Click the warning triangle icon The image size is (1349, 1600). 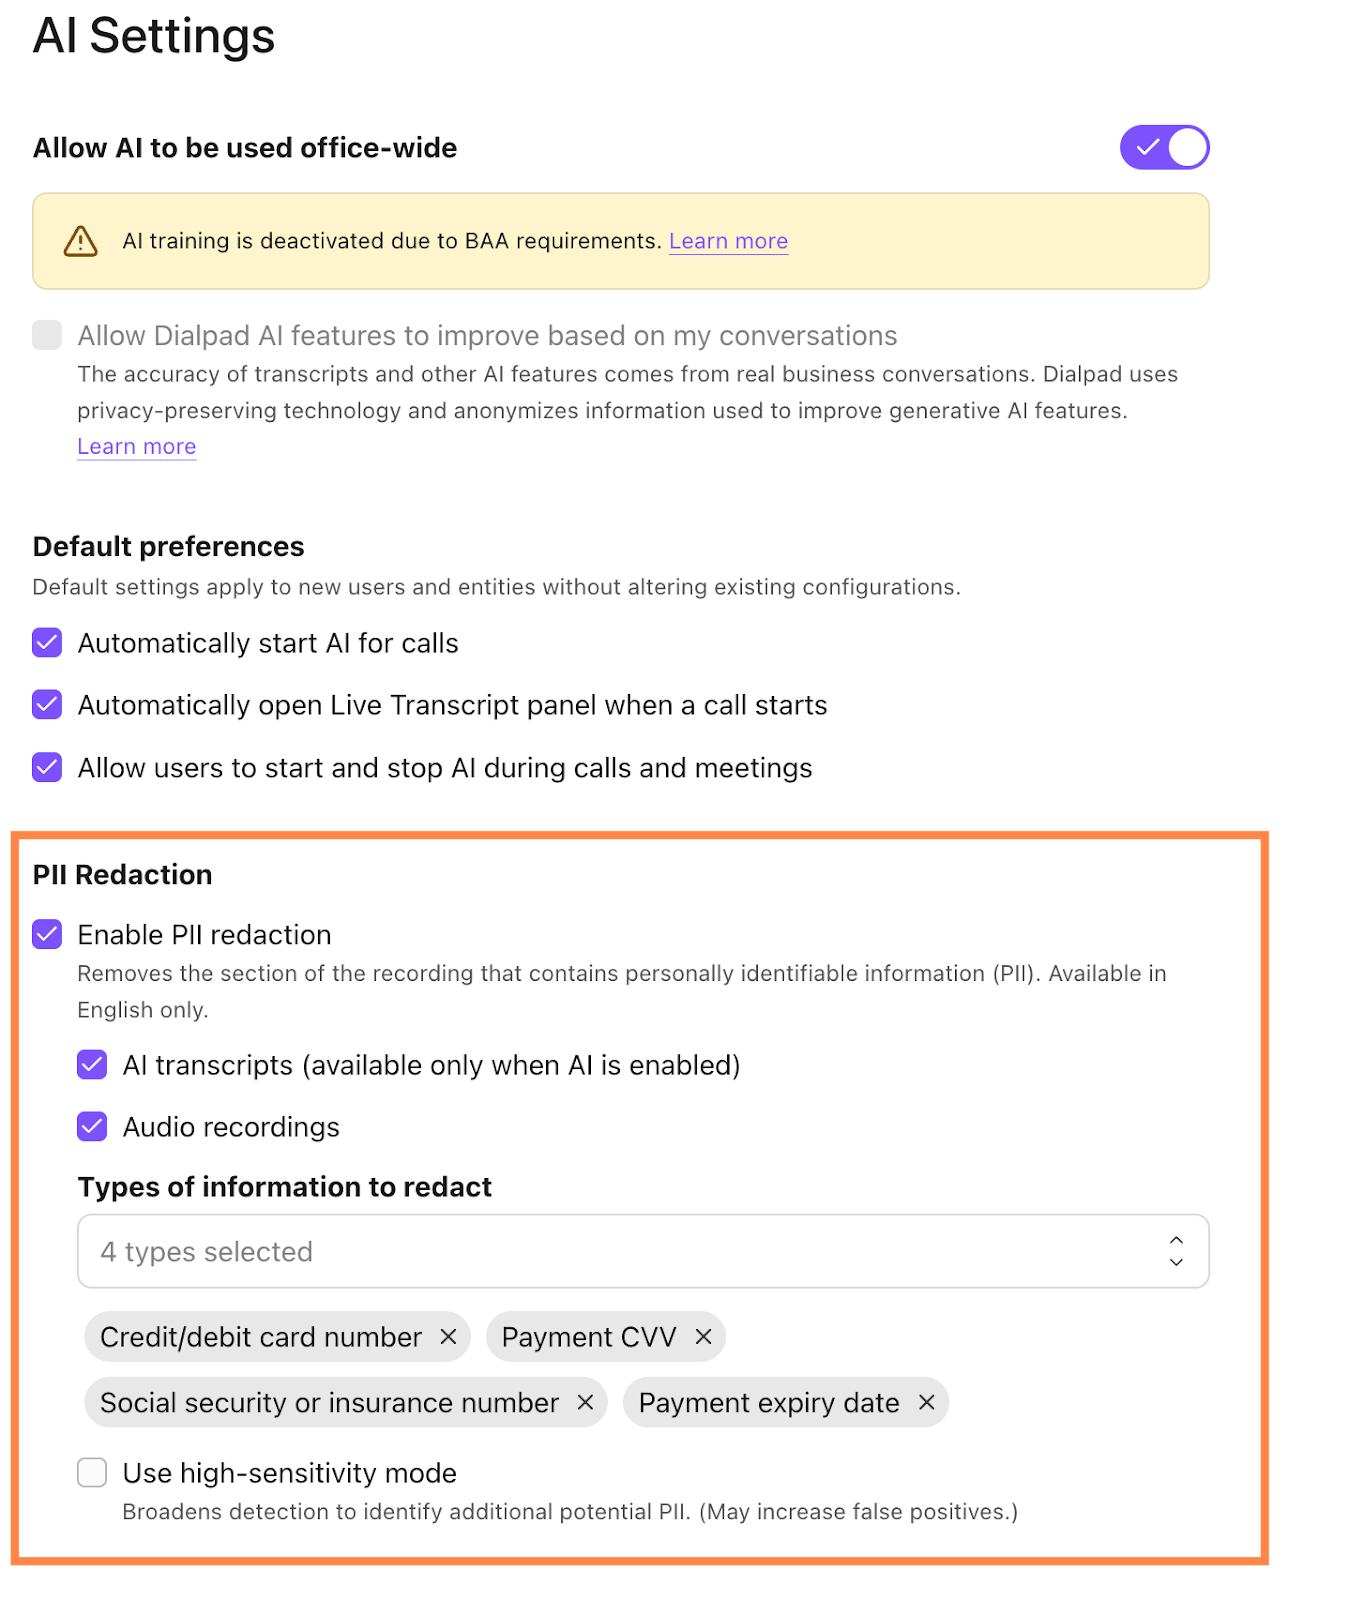click(82, 241)
